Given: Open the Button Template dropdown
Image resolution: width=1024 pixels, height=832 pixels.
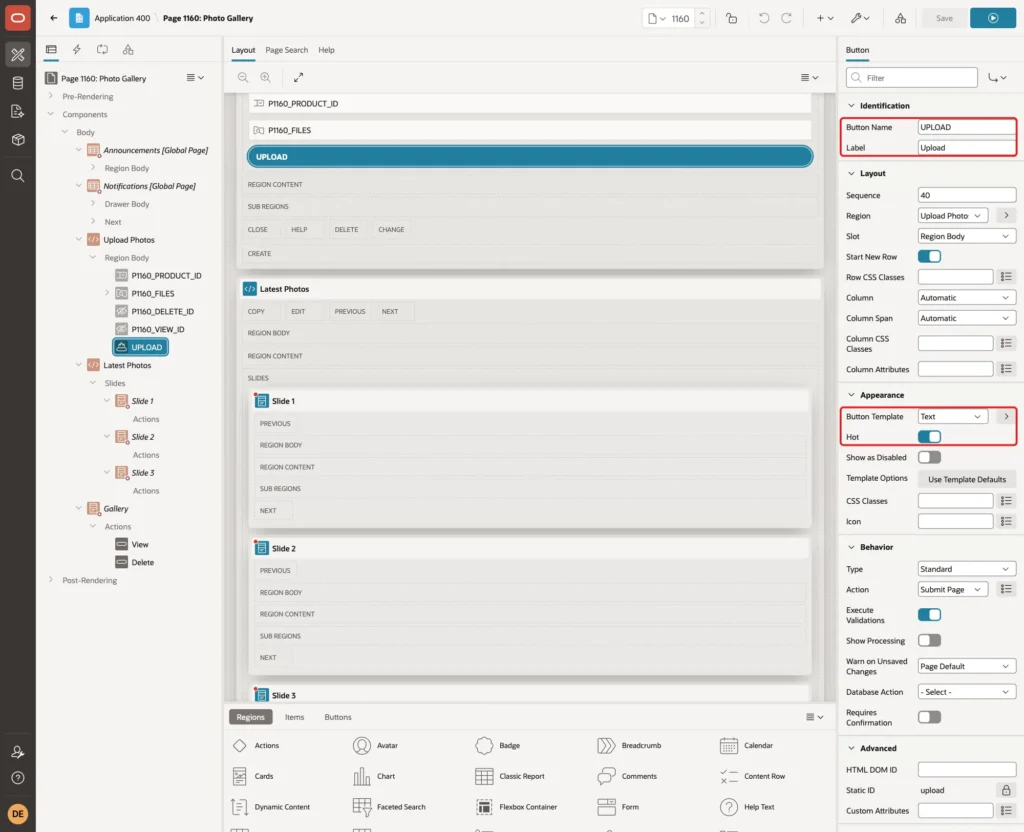Looking at the screenshot, I should pos(952,416).
